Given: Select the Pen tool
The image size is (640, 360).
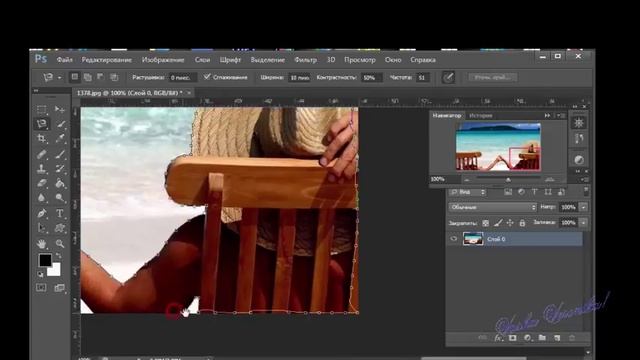Looking at the screenshot, I should [x=41, y=213].
